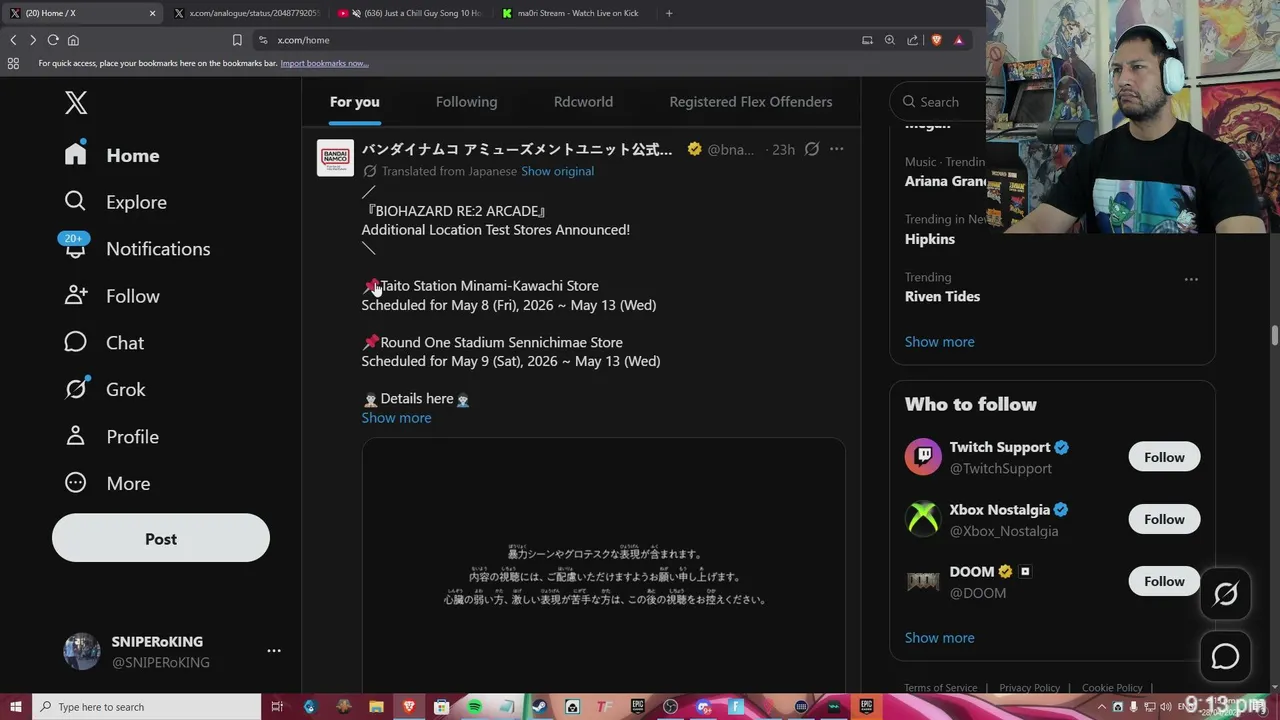The image size is (1280, 720).
Task: Open Explore search icon in sidebar
Action: coord(76,201)
